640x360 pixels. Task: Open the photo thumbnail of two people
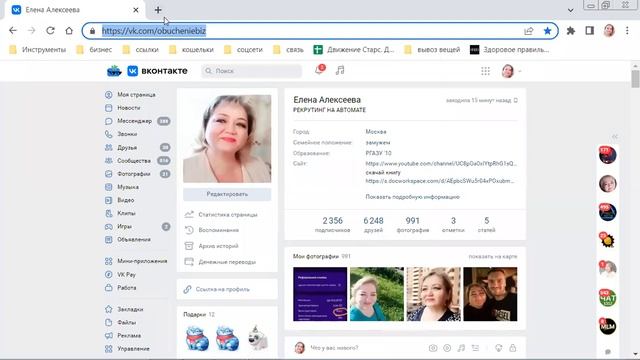pyautogui.click(x=490, y=294)
